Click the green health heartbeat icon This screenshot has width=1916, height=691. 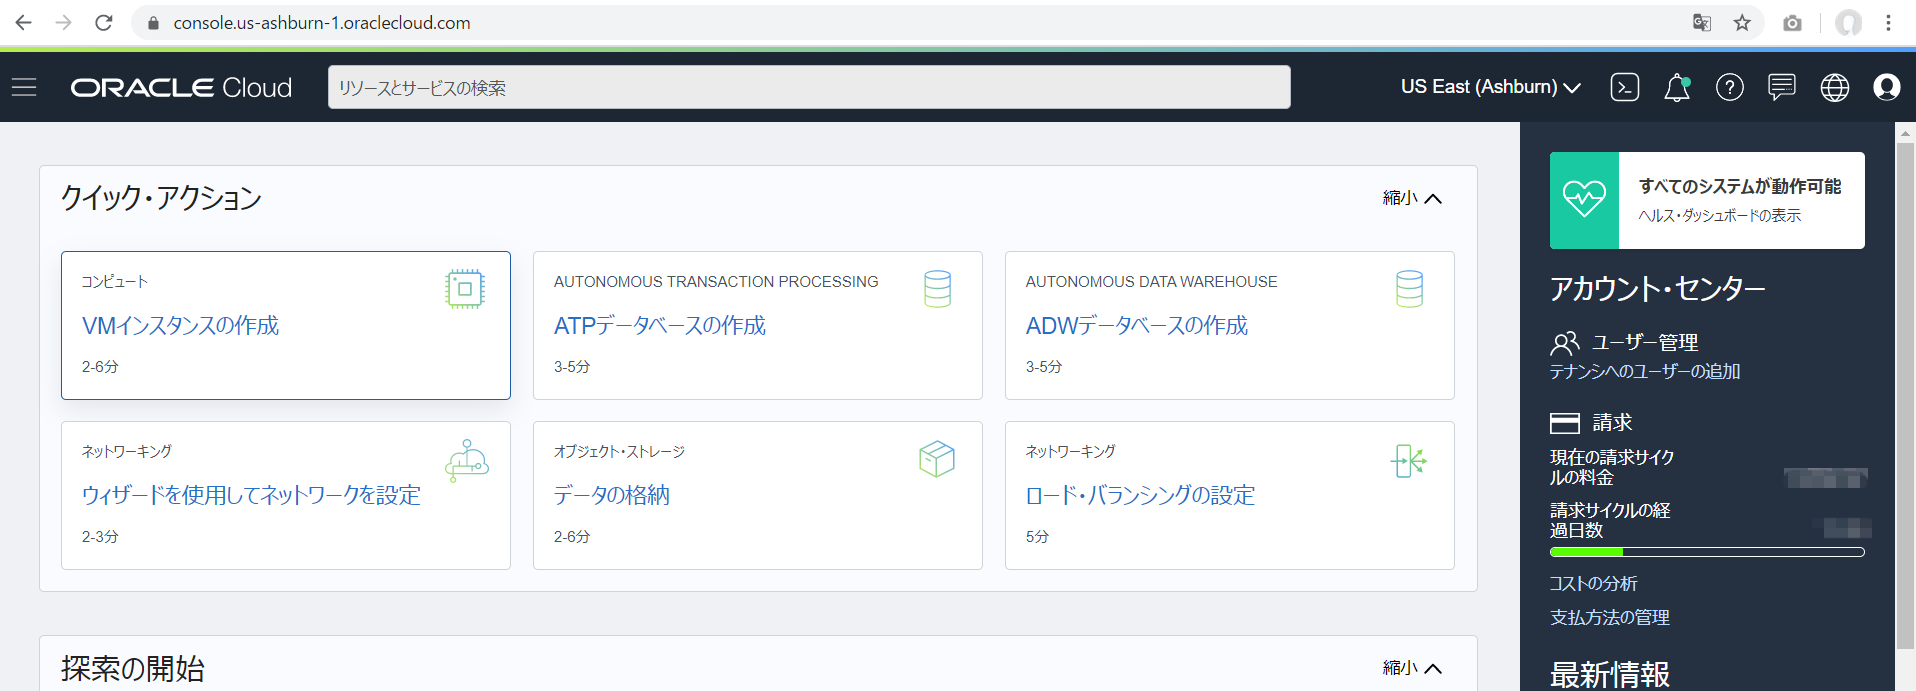[1584, 200]
